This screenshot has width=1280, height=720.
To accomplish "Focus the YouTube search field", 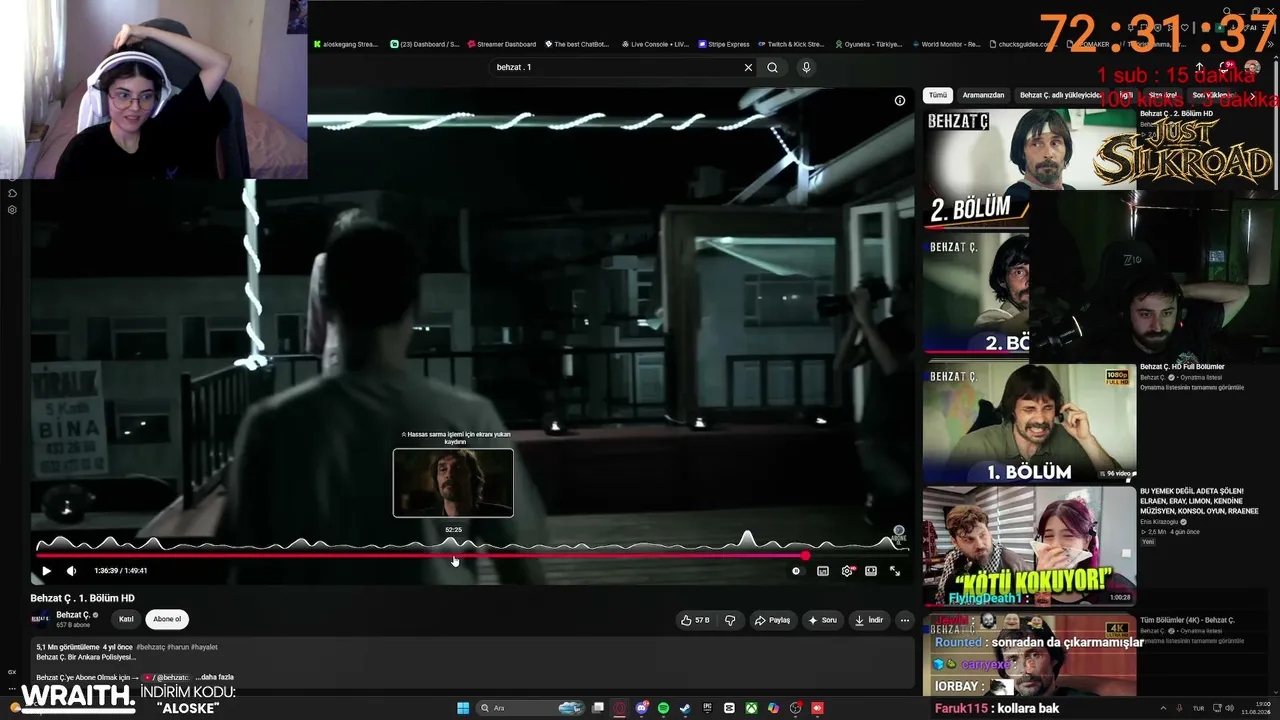I will pos(617,67).
